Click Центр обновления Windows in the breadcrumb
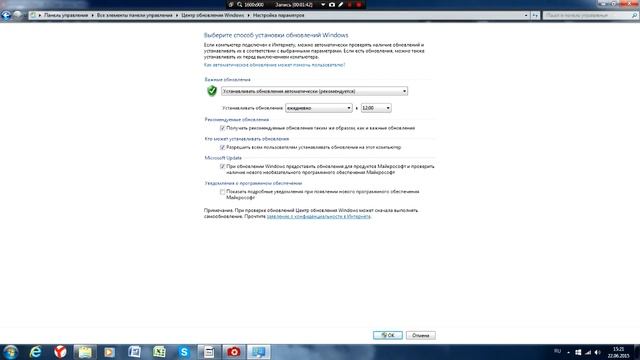 pos(213,15)
